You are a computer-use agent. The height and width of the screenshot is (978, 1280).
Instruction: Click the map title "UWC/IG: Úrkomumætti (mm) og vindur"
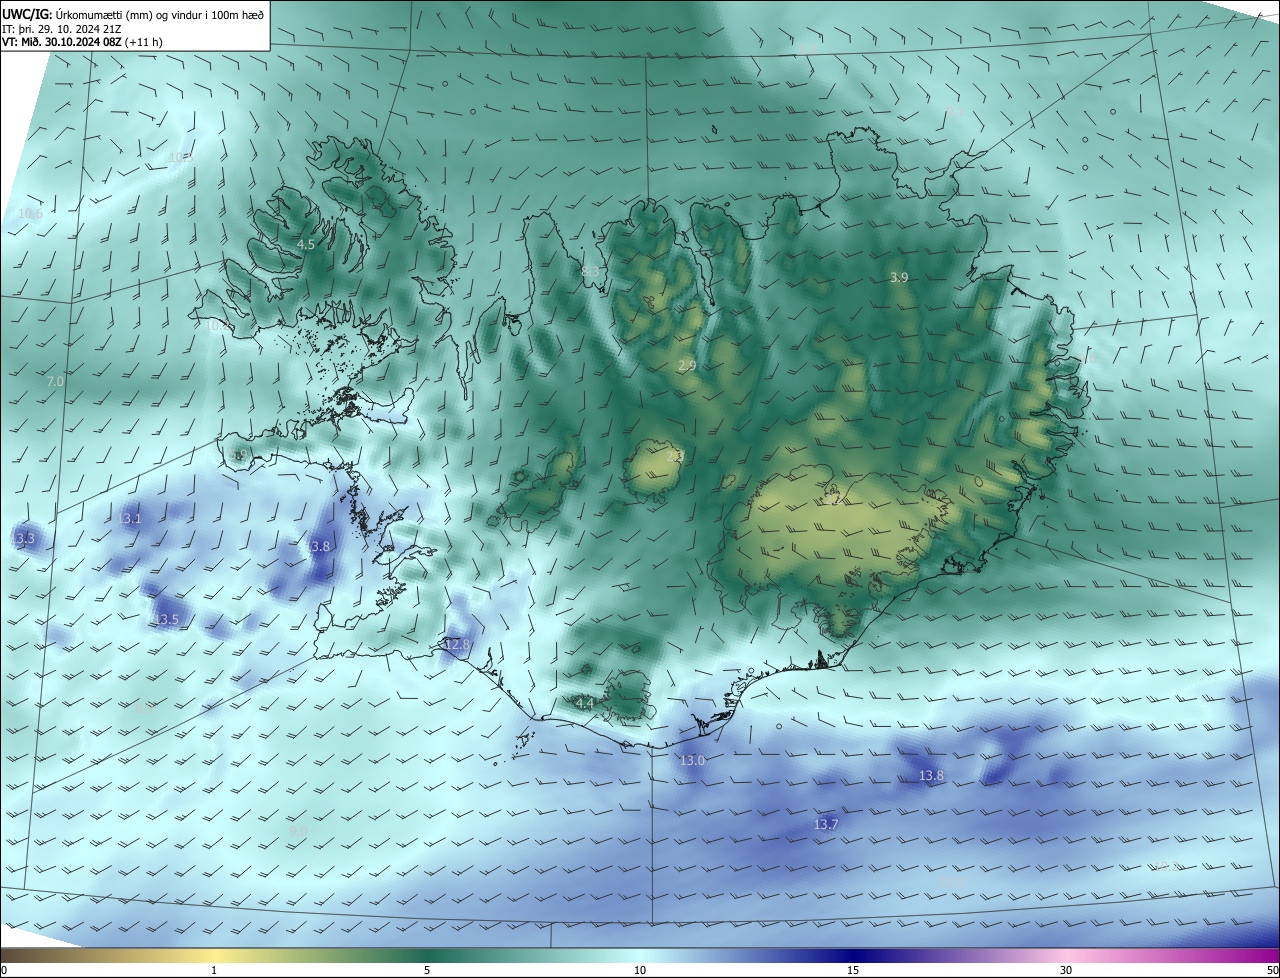pyautogui.click(x=133, y=14)
